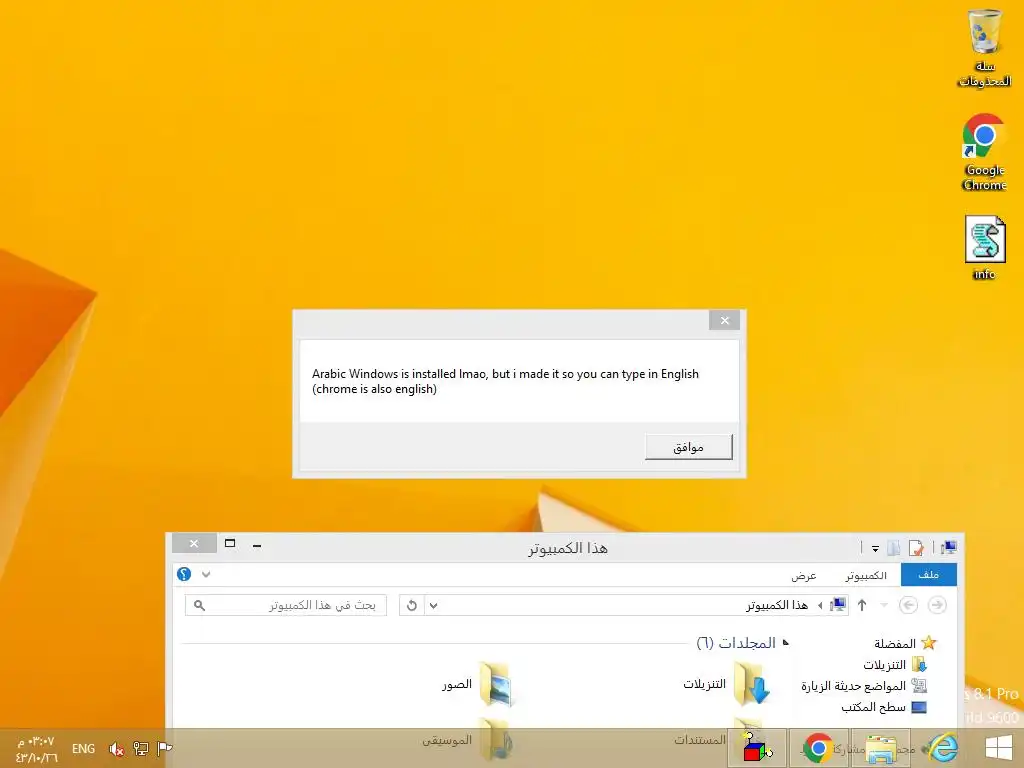Select سطح المكتب in the navigation pane

point(884,707)
